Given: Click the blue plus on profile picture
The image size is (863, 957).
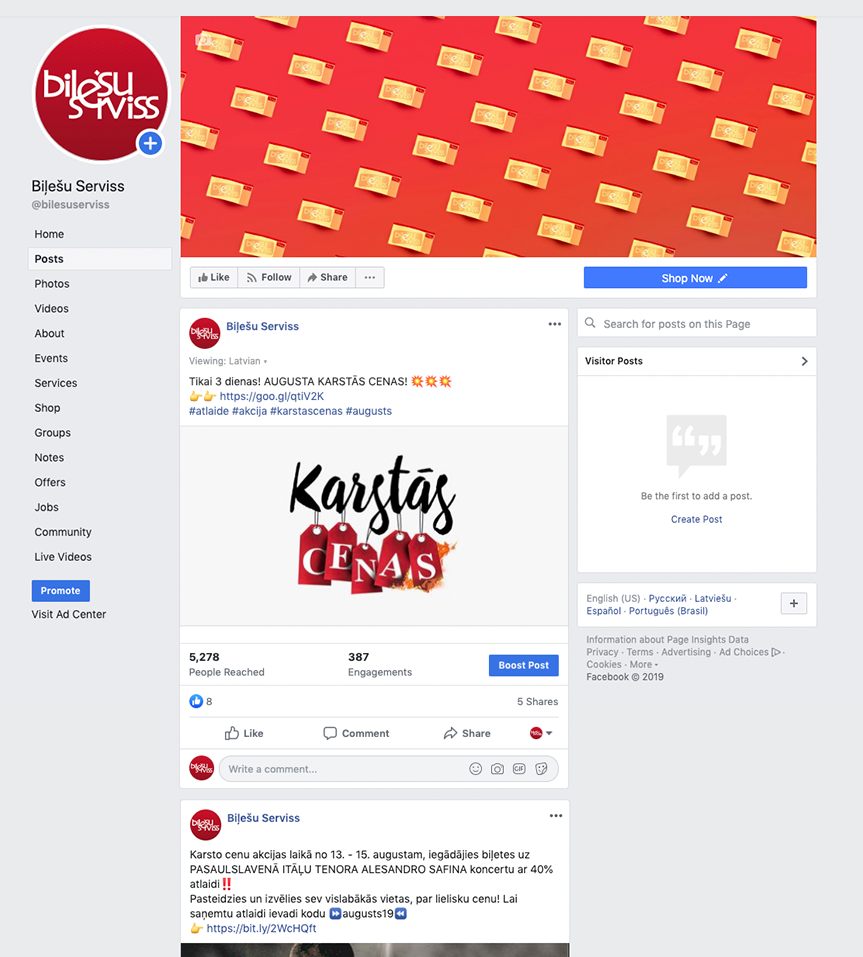Looking at the screenshot, I should [150, 144].
